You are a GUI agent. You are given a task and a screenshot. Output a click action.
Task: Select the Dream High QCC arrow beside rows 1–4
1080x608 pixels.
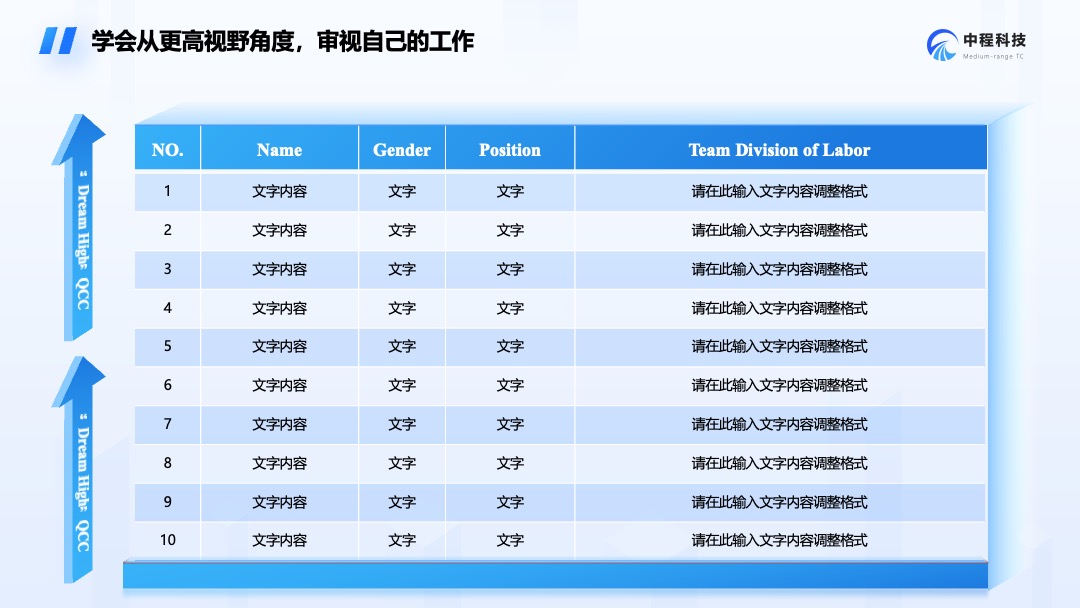tap(79, 227)
